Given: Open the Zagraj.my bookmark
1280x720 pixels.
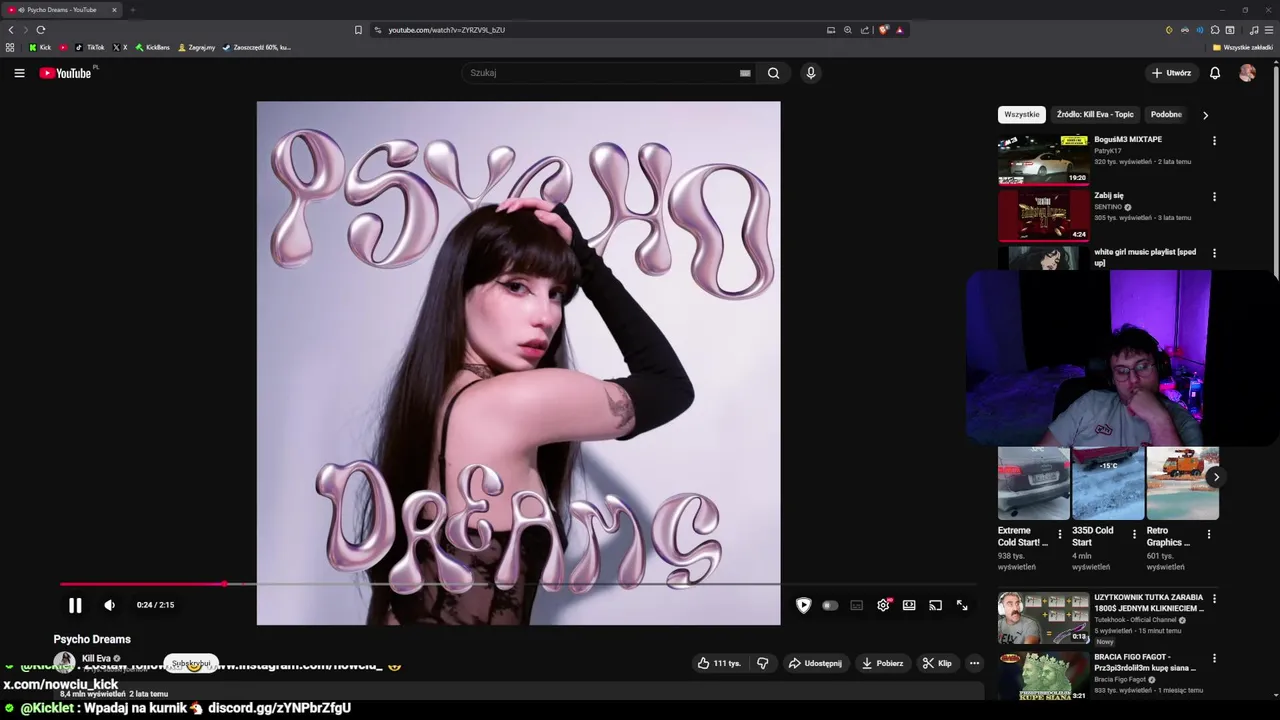Looking at the screenshot, I should click(x=196, y=47).
